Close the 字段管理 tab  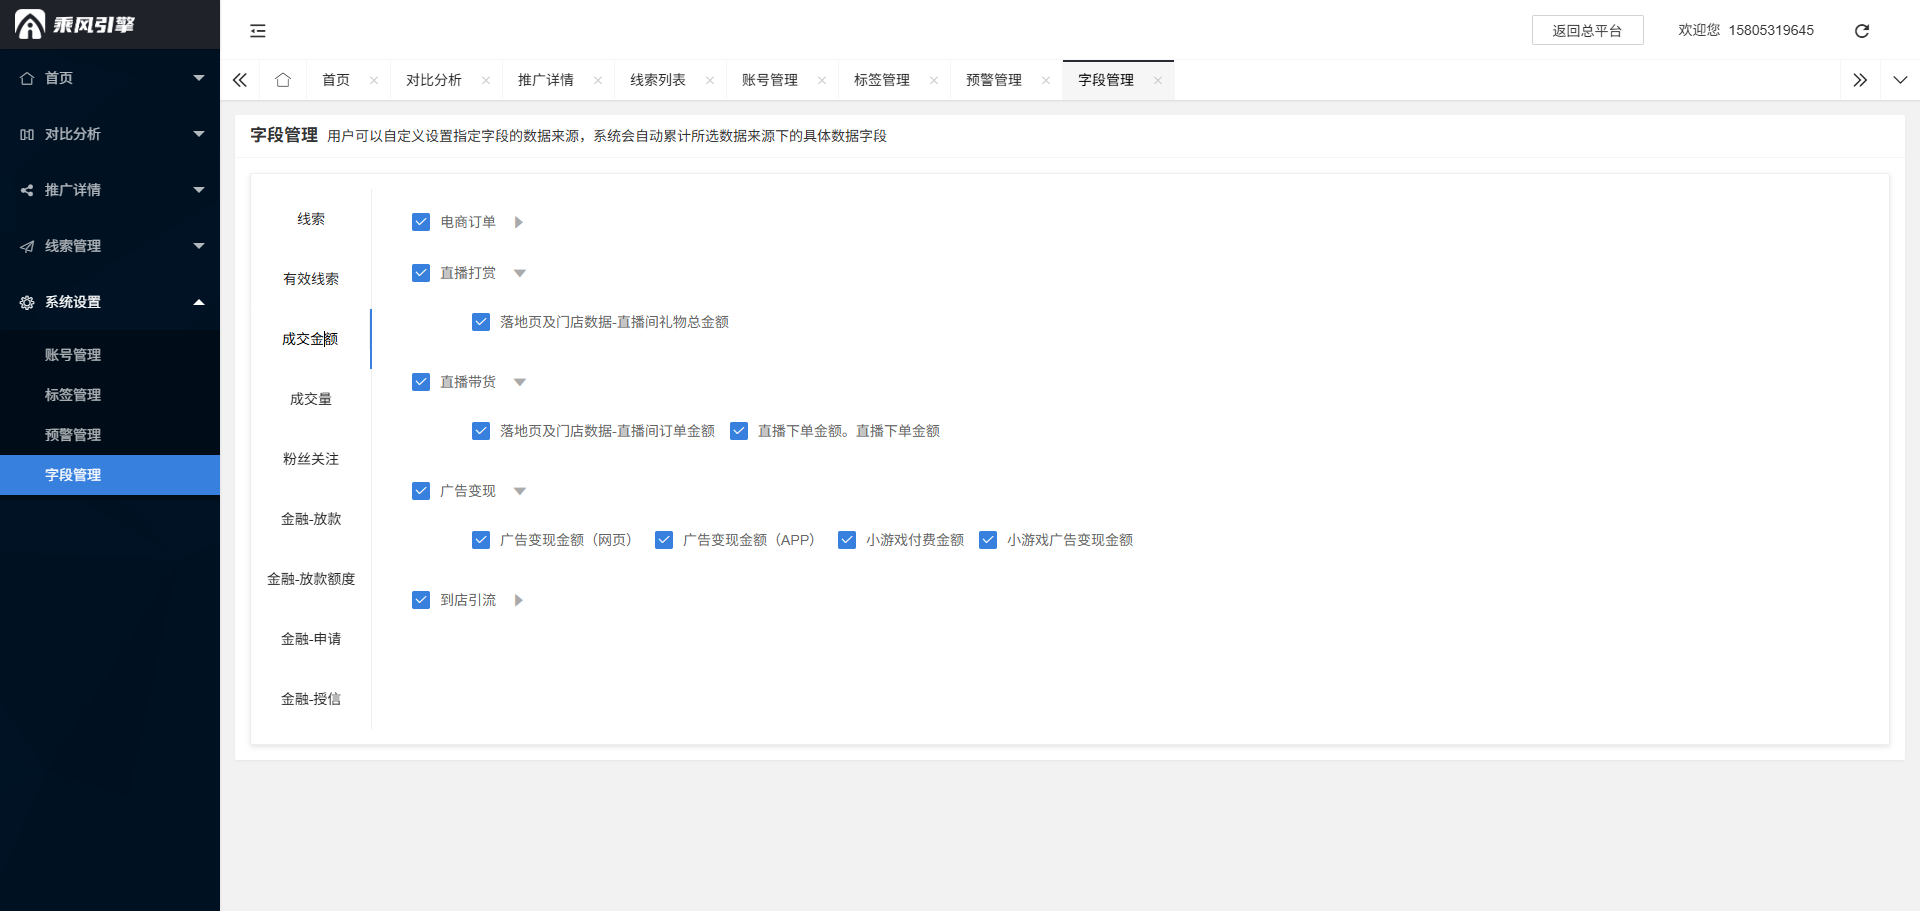(x=1158, y=81)
